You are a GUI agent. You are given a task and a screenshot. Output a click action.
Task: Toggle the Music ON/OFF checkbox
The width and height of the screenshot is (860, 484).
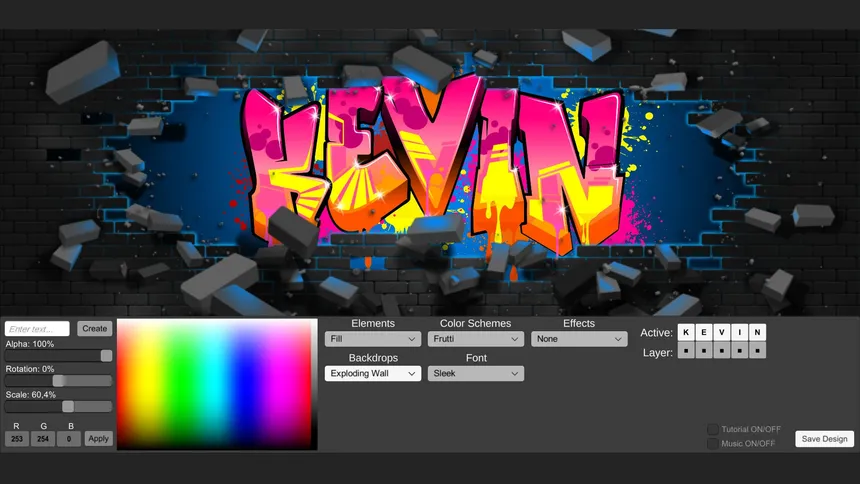tap(712, 443)
